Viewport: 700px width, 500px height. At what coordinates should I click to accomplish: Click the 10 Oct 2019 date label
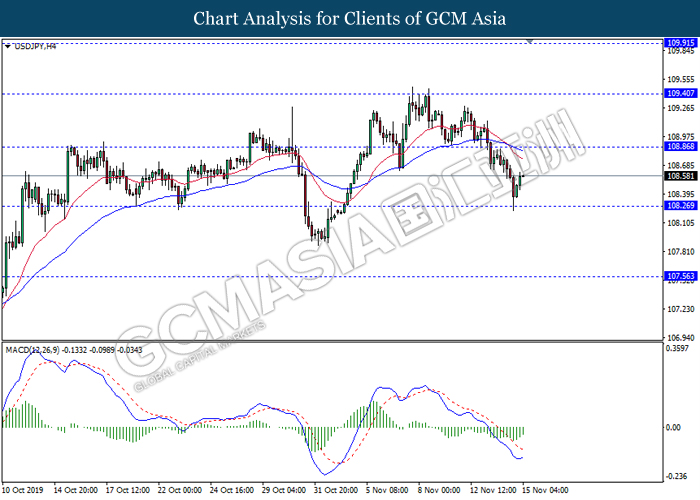pyautogui.click(x=23, y=490)
